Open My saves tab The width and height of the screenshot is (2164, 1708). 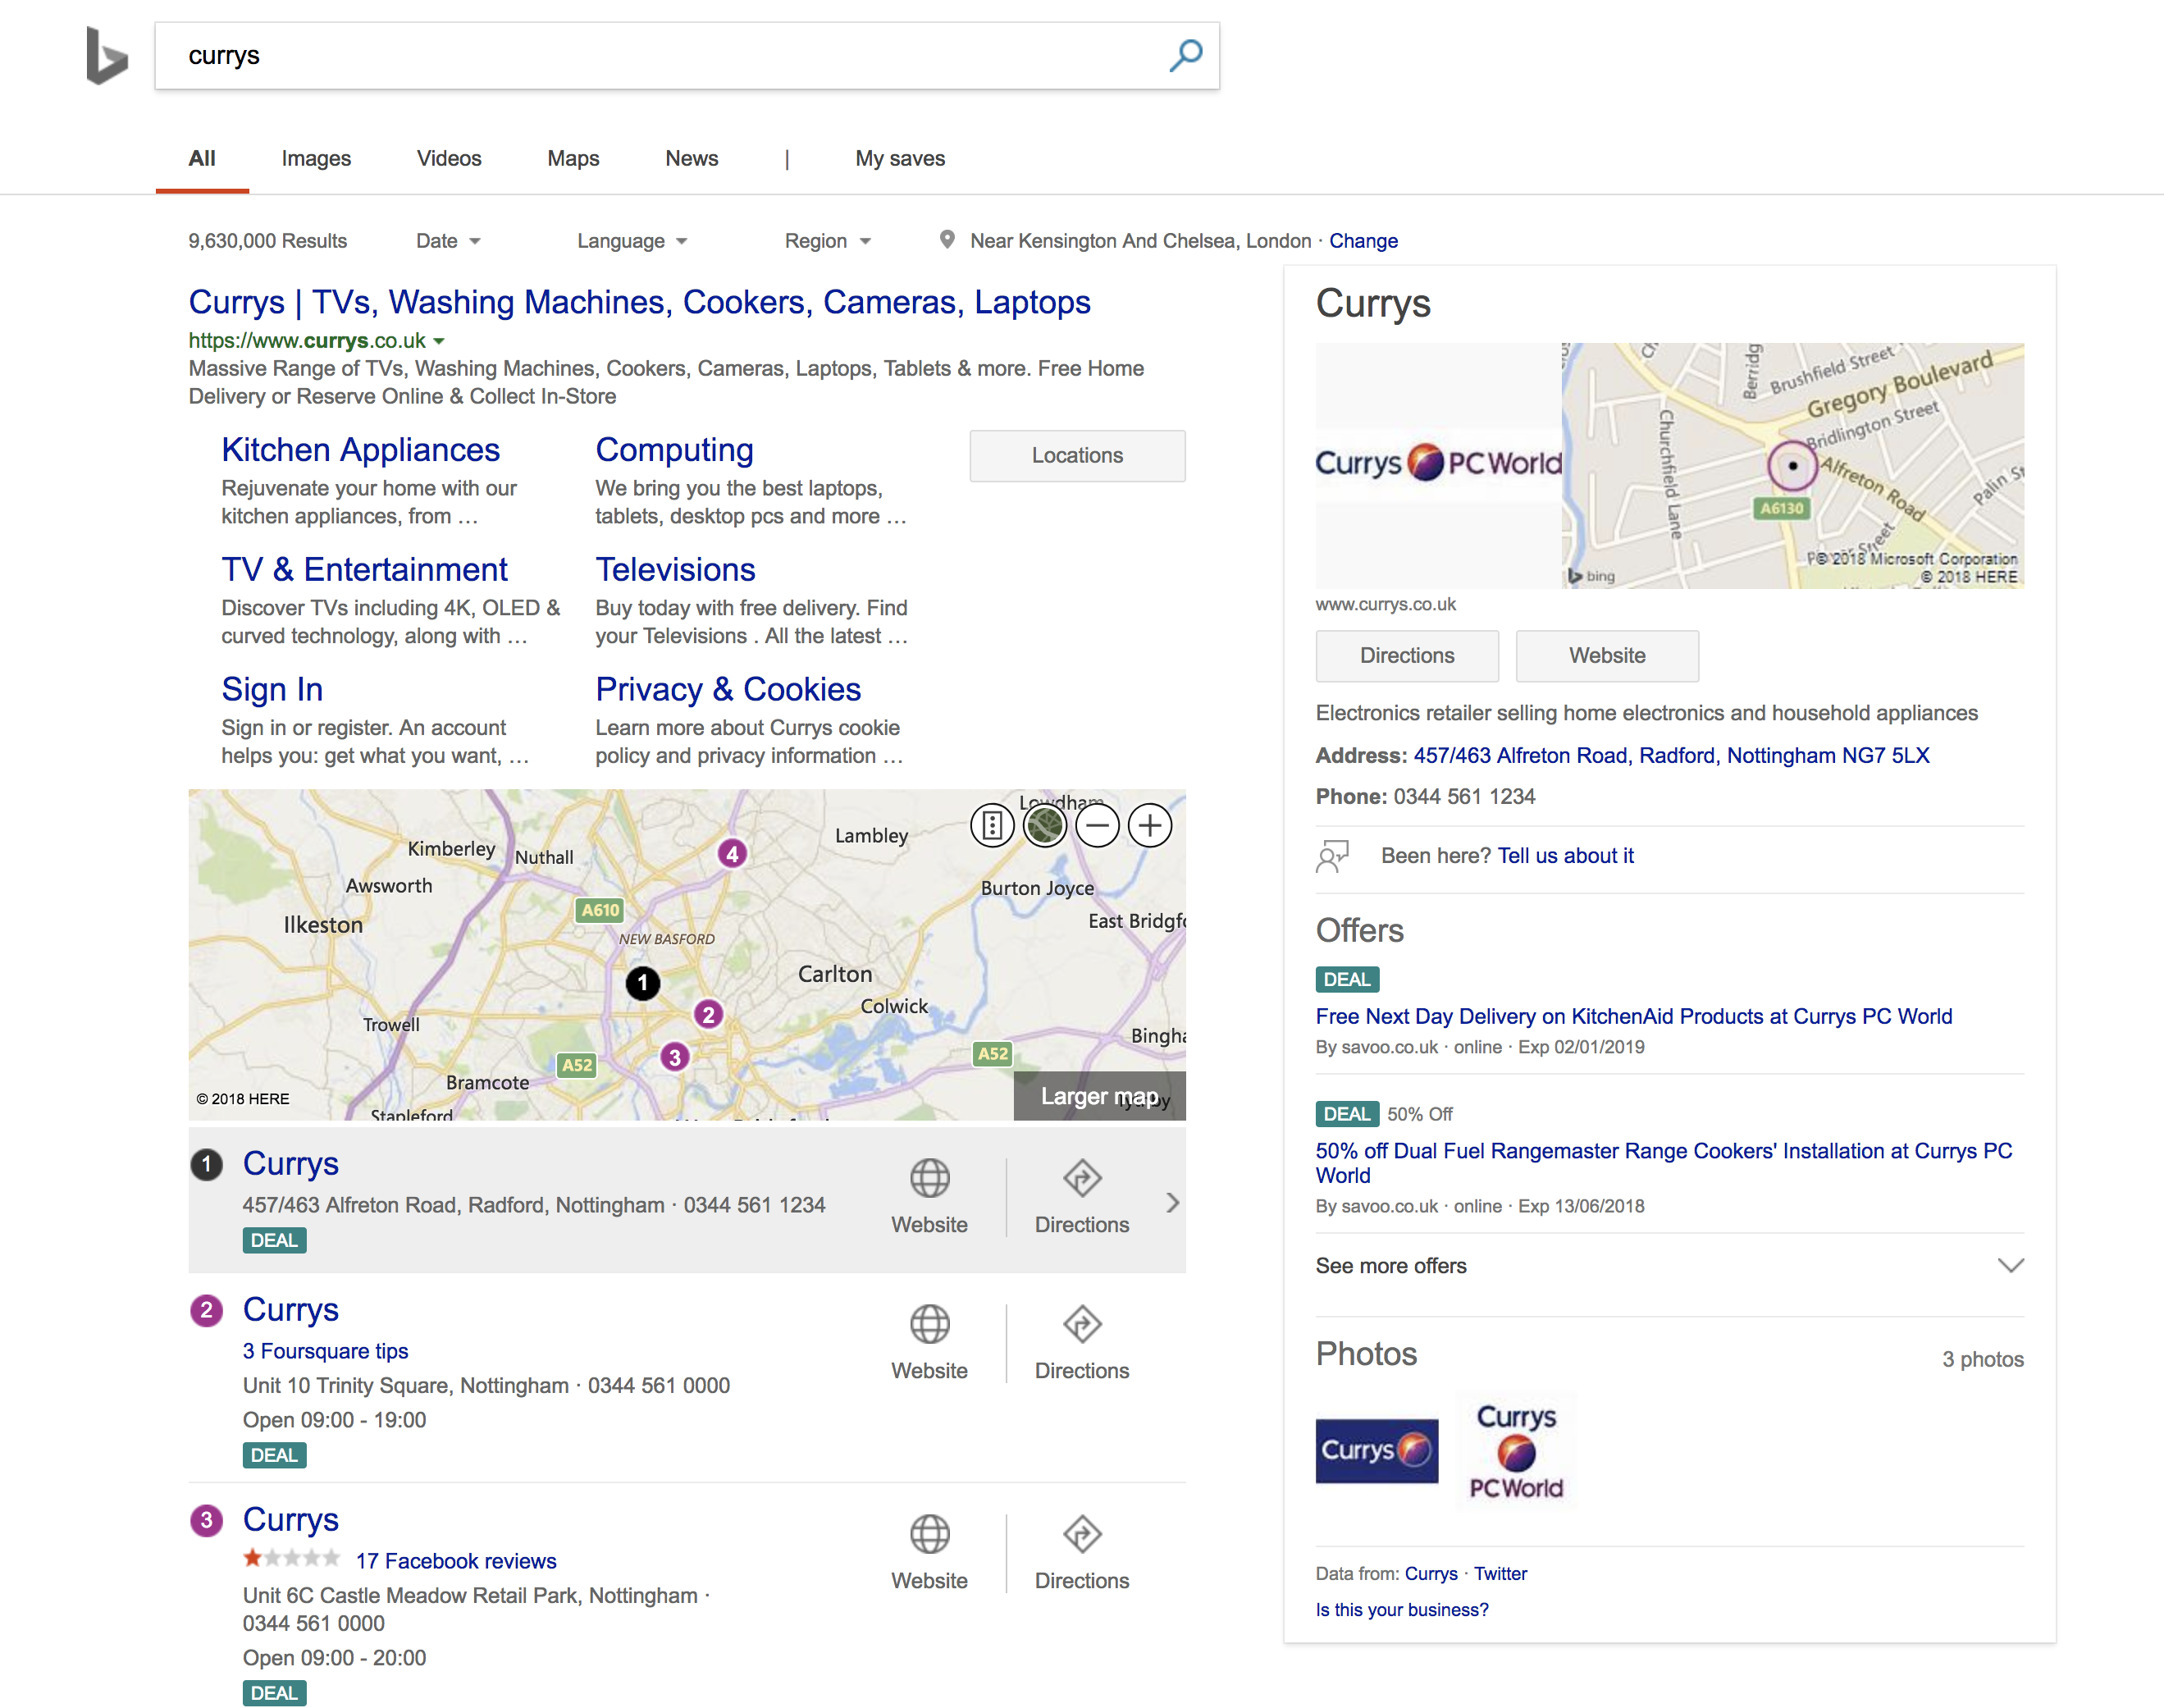(900, 158)
